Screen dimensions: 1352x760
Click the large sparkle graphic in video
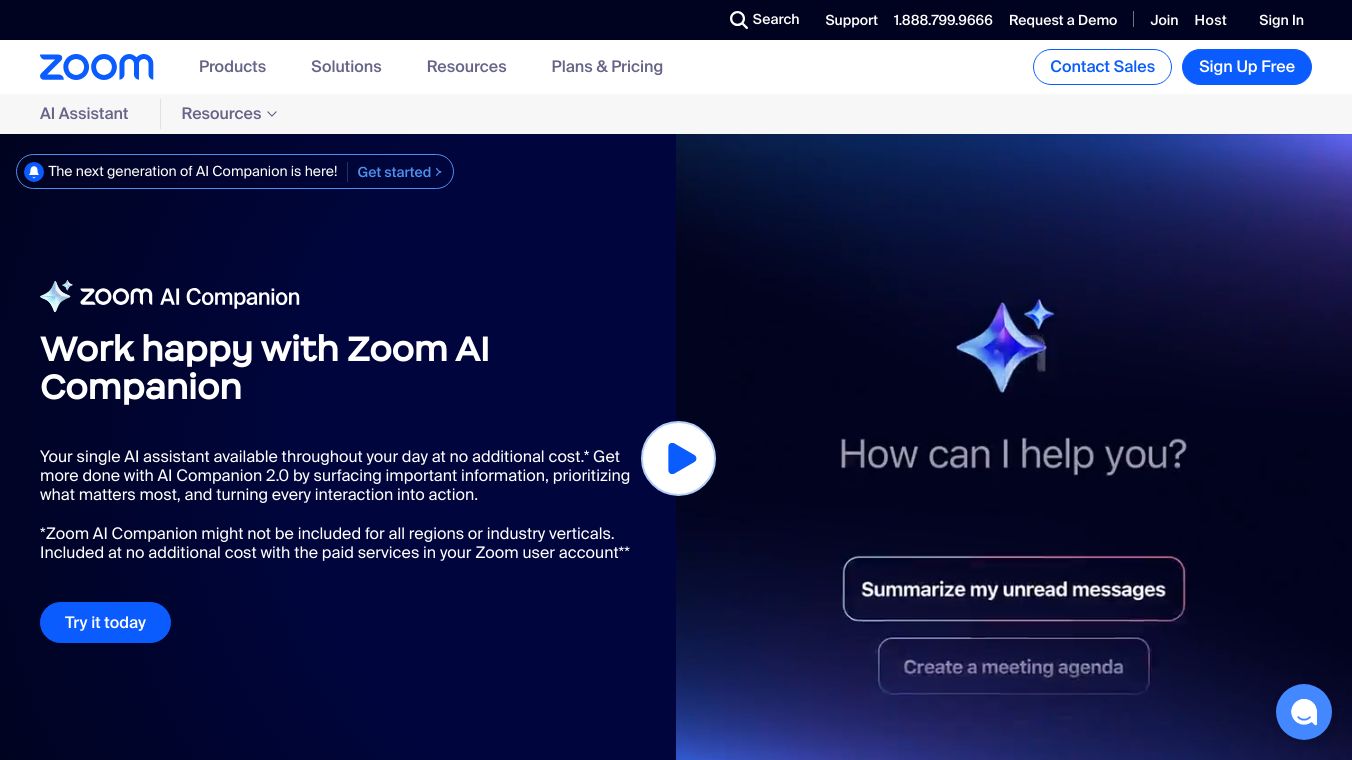pos(1005,345)
